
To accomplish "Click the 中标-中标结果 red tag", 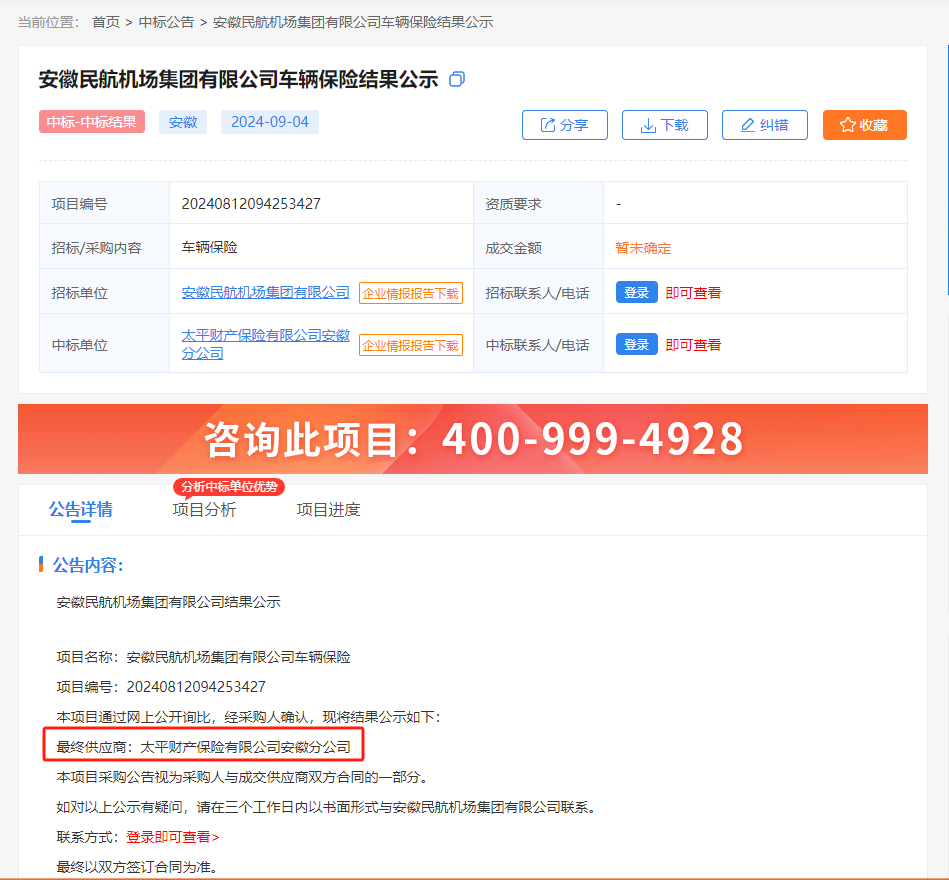I will tap(92, 122).
